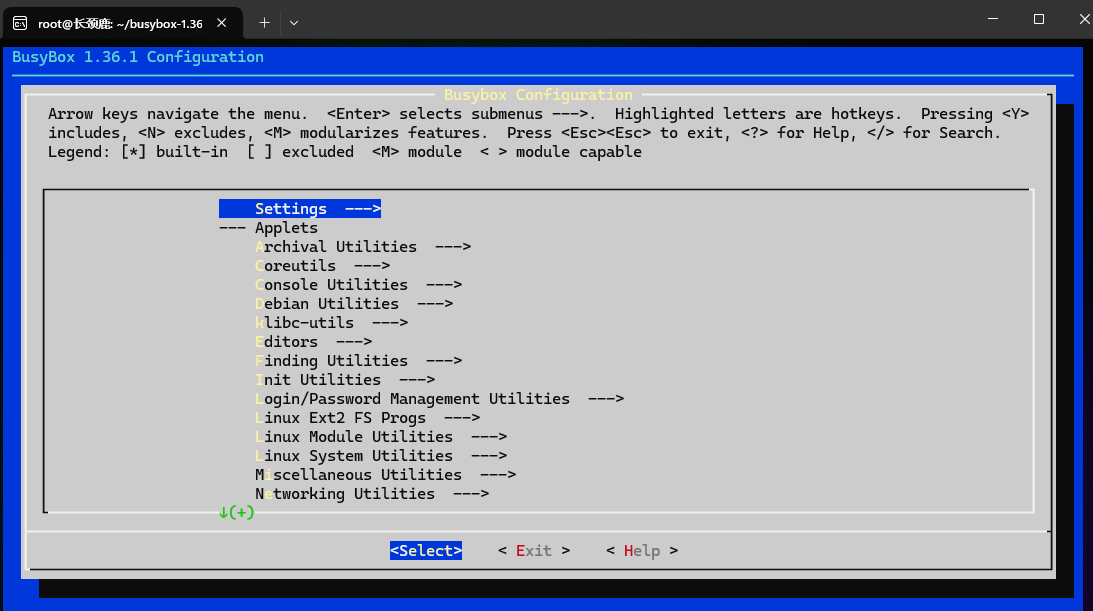
Task: Expand Archival Utilities submenu
Action: pos(362,247)
